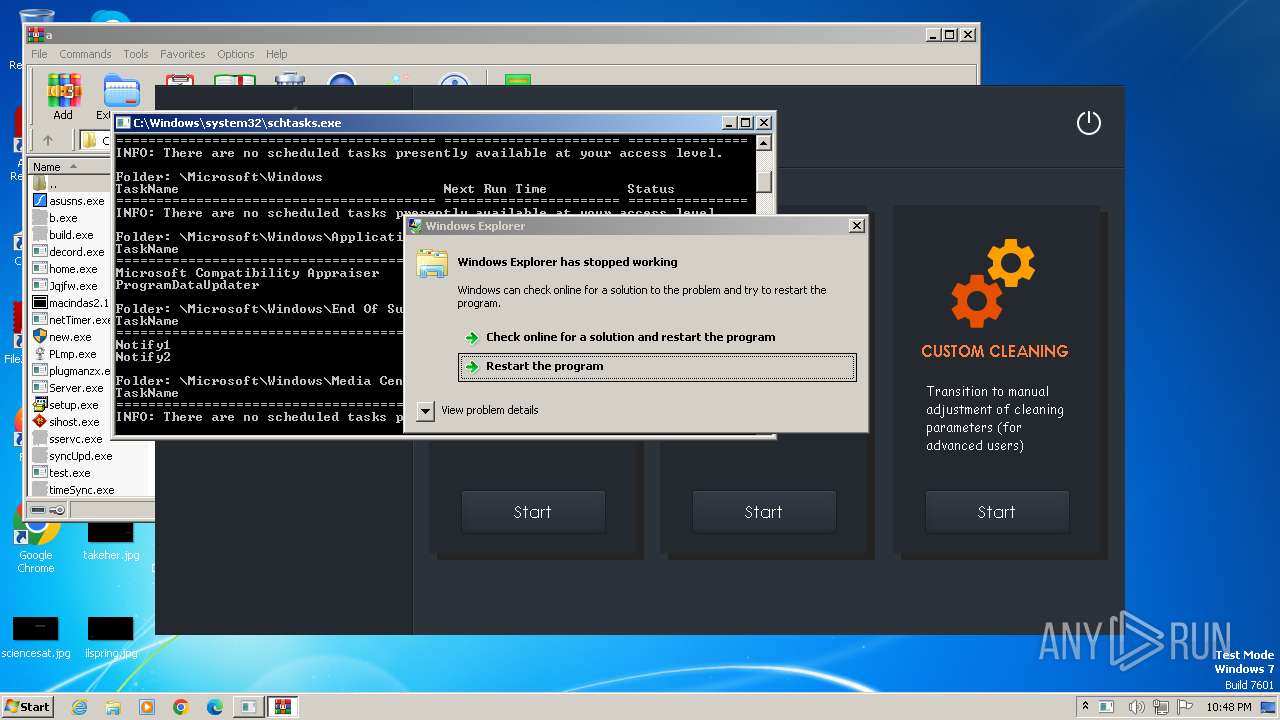Expand View problem details arrow
The height and width of the screenshot is (720, 1280).
[426, 410]
